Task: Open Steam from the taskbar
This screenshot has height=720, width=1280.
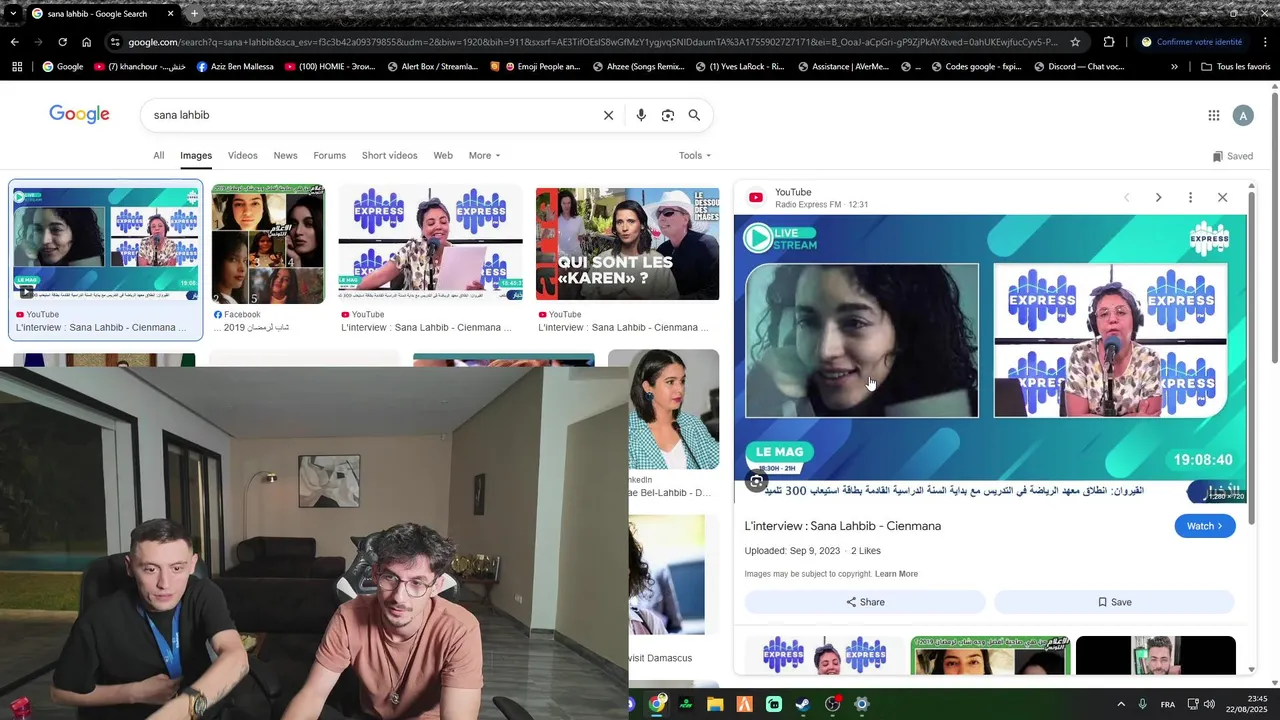Action: (803, 704)
